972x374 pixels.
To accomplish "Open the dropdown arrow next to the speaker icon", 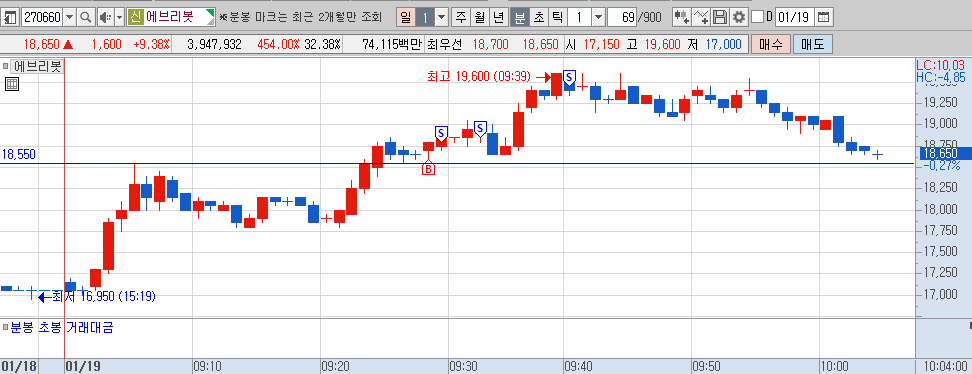I will pos(120,17).
